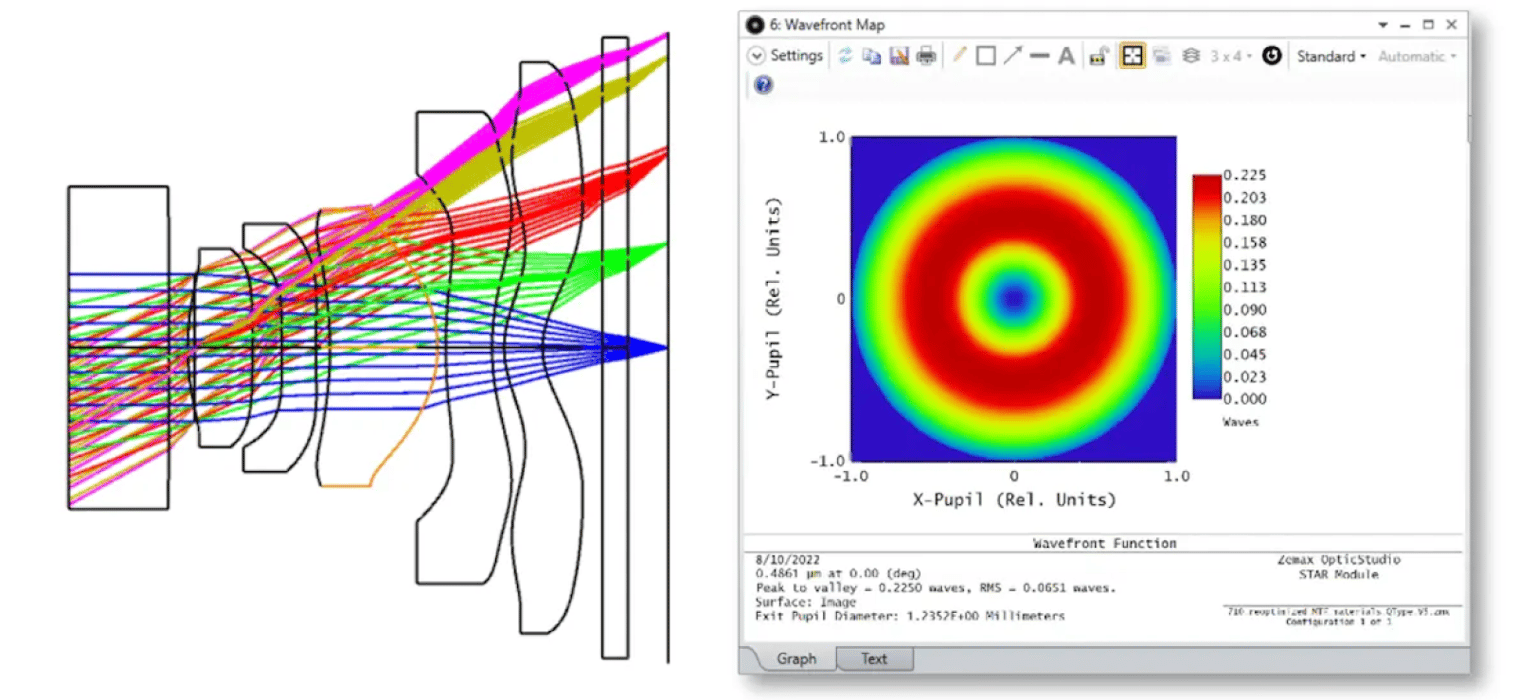
Task: Copy the wavefront map to clipboard
Action: point(872,56)
